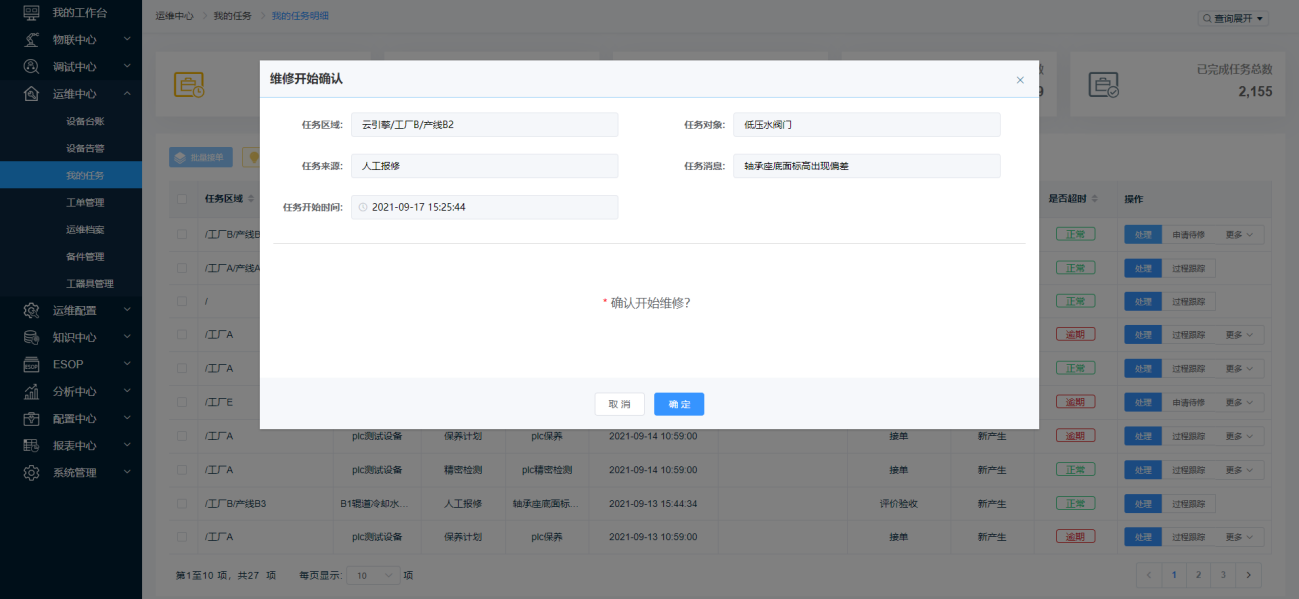Click the 分析中心 chart icon
This screenshot has height=599, width=1299.
pyautogui.click(x=31, y=391)
